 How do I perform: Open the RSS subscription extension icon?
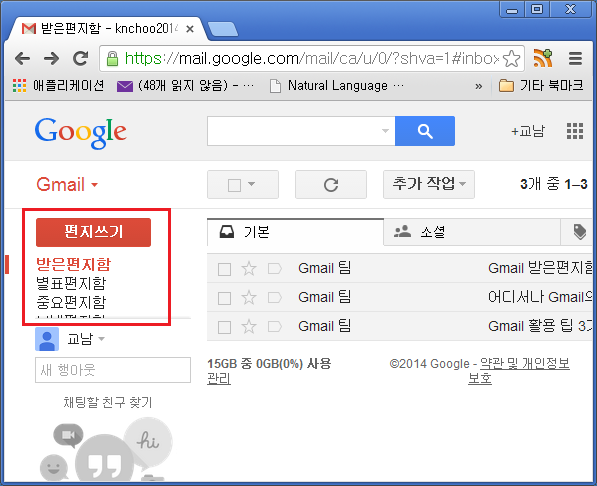point(543,58)
